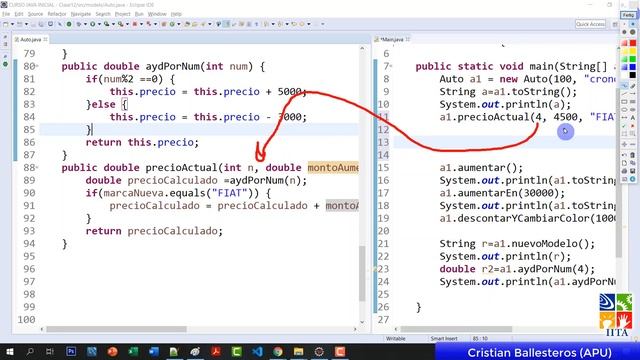Click "a1.aumentar();" in Main.java
Image resolution: width=640 pixels, height=360 pixels.
pyautogui.click(x=481, y=167)
